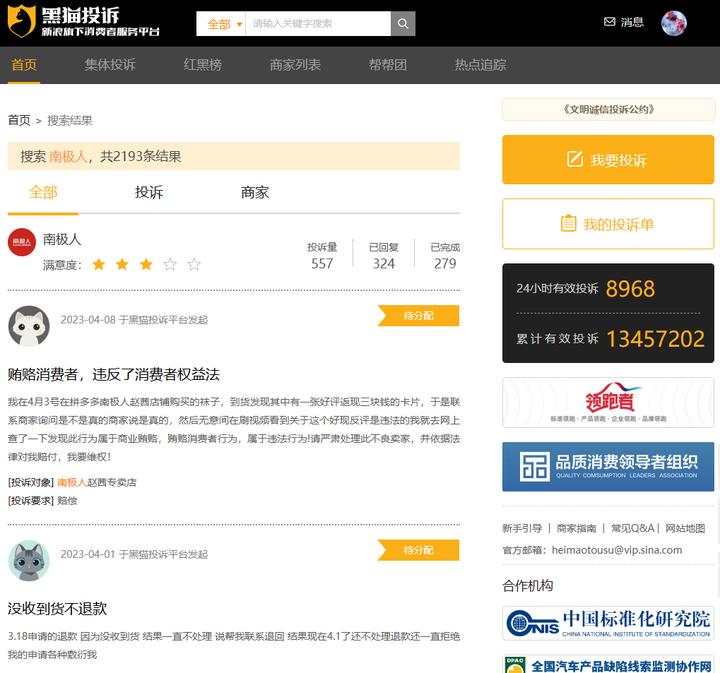Open the 消息 envelope icon
This screenshot has height=673, width=720.
tap(609, 22)
